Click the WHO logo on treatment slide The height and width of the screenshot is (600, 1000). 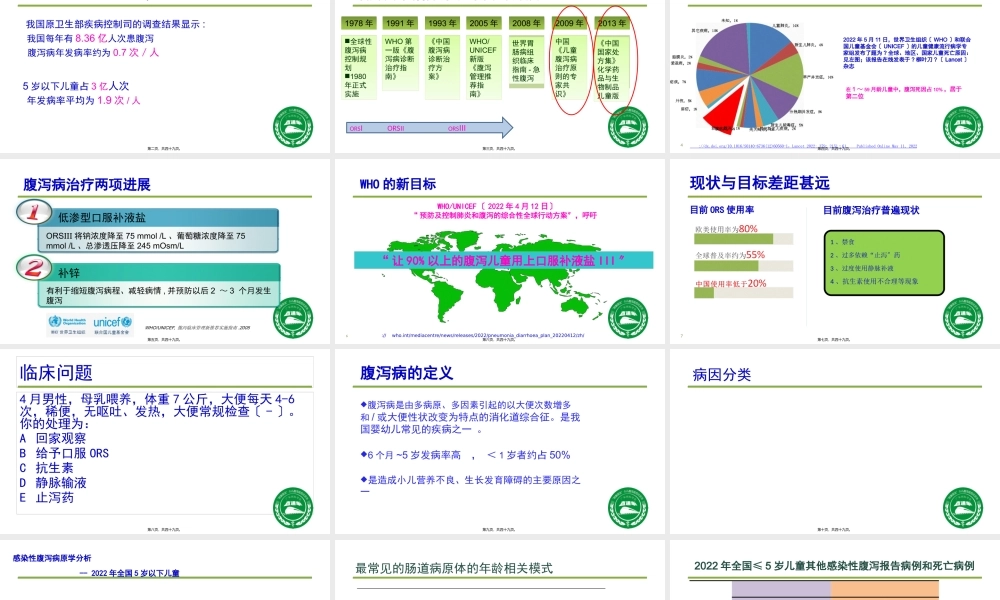[68, 323]
